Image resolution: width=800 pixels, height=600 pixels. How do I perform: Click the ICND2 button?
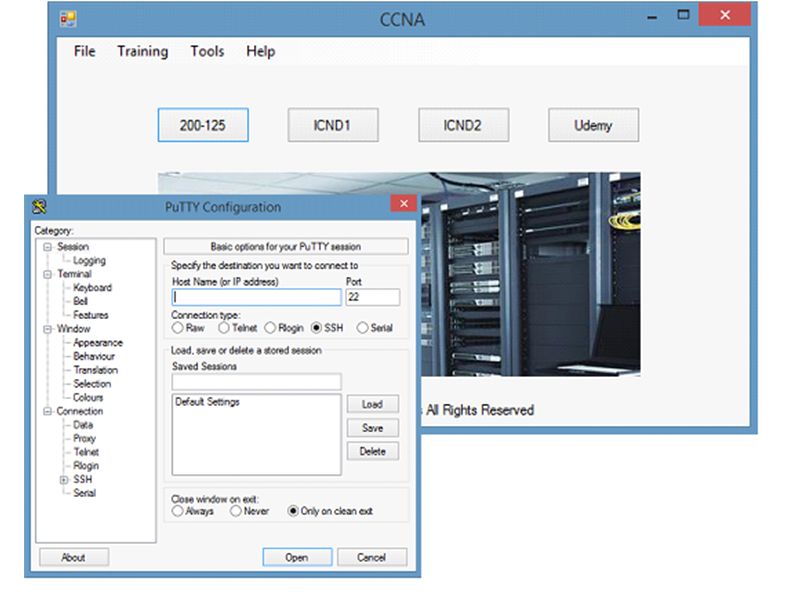click(x=463, y=125)
